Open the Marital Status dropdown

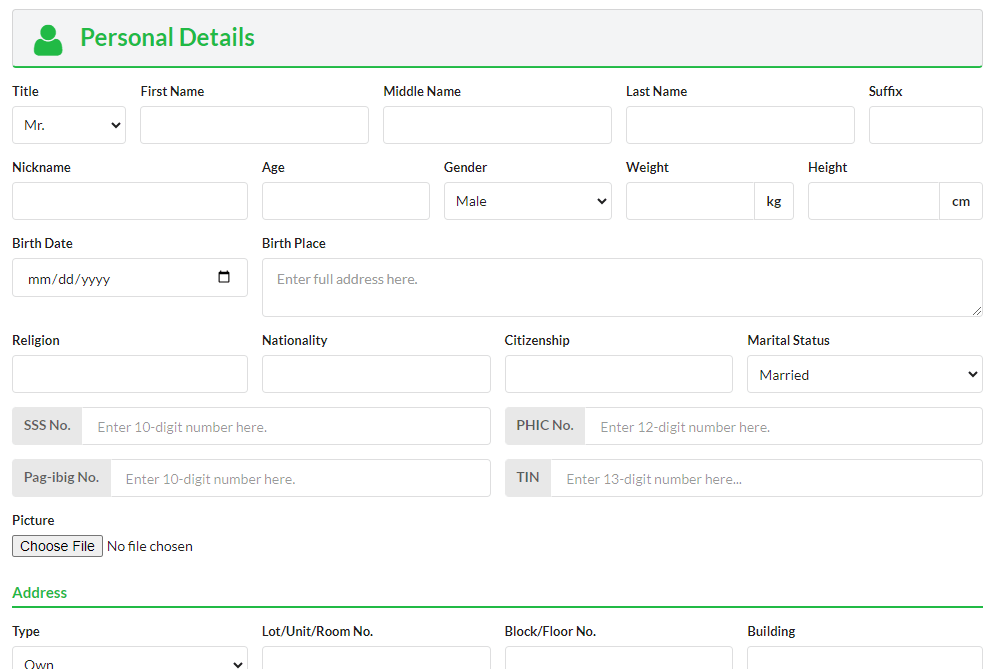click(x=864, y=374)
